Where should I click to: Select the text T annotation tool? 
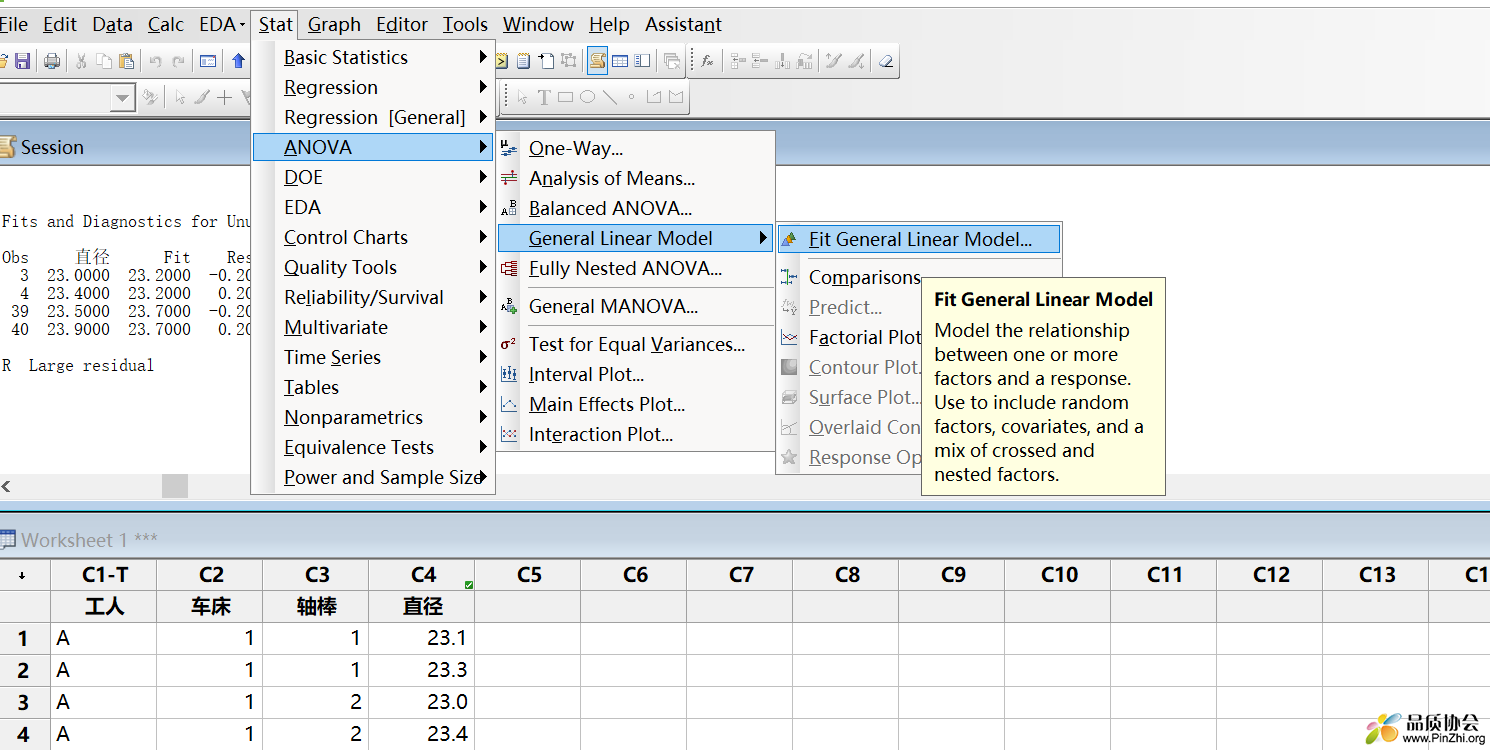pyautogui.click(x=544, y=97)
